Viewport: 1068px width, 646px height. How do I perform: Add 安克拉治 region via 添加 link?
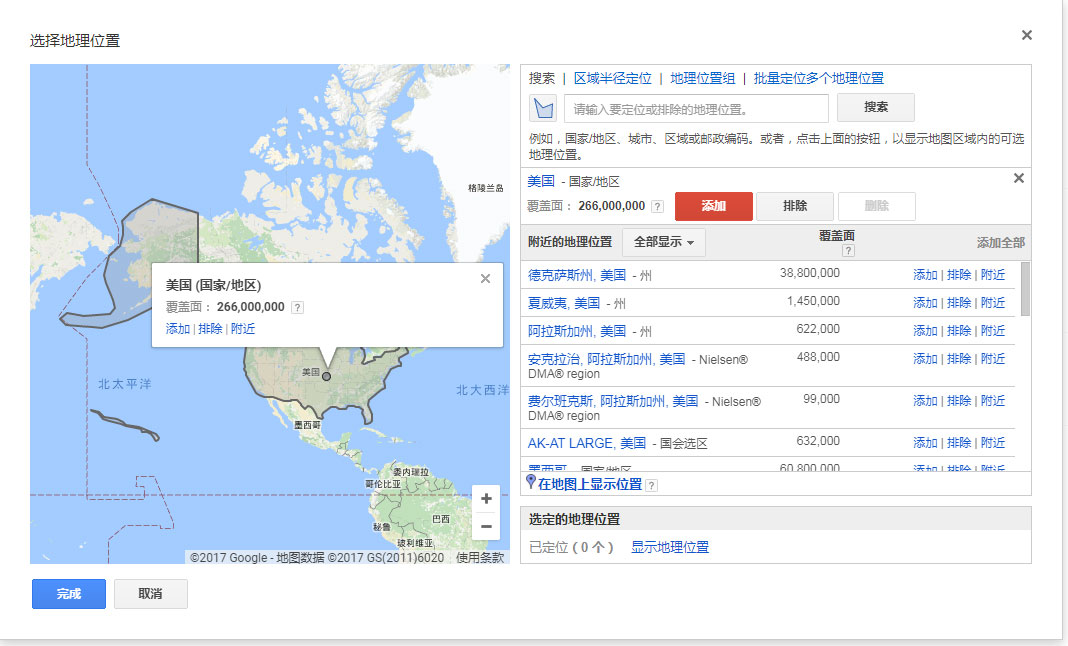(x=925, y=358)
